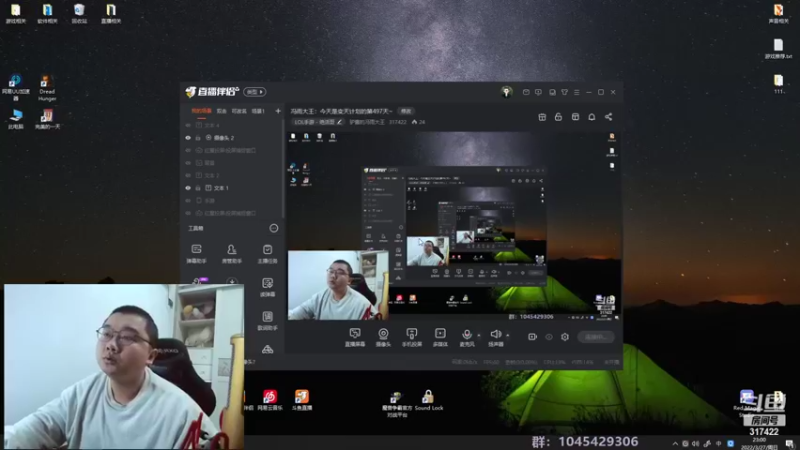Click the room number 317422 in header
This screenshot has width=800, height=450.
click(x=397, y=122)
